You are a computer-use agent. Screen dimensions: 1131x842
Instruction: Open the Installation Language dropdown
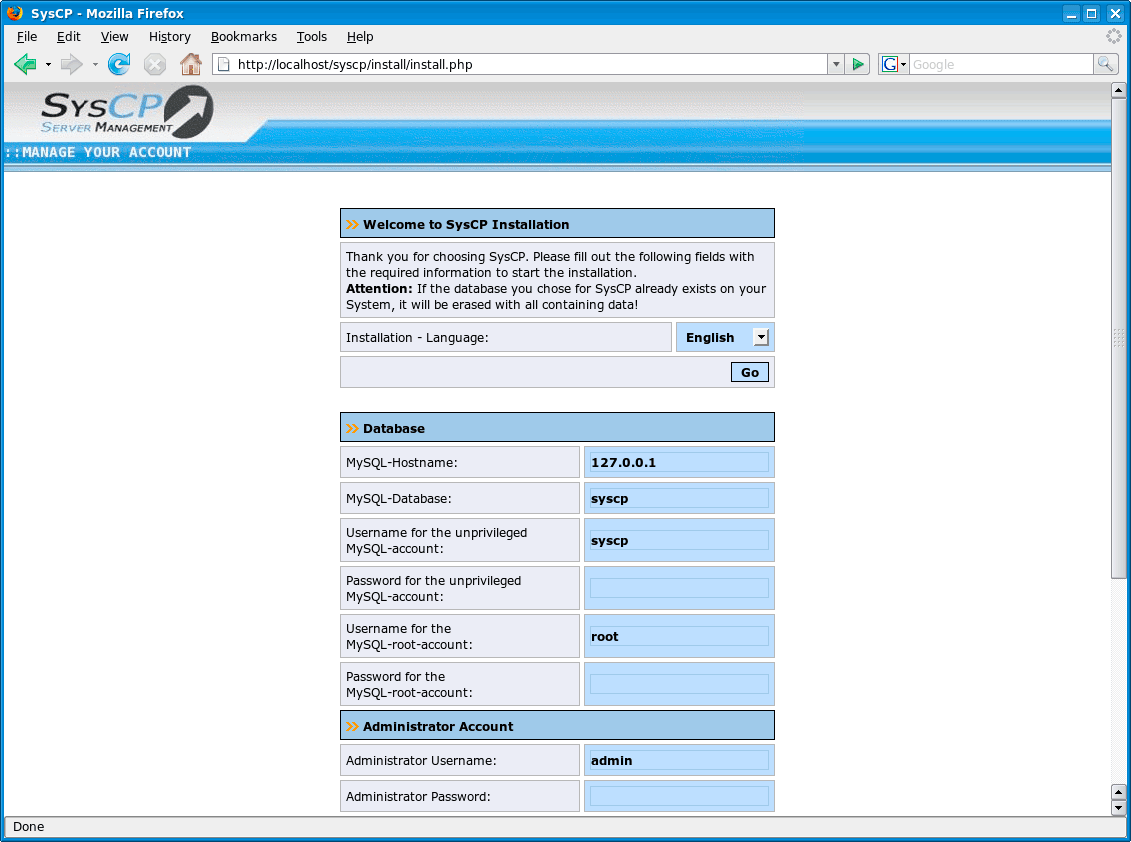click(726, 337)
